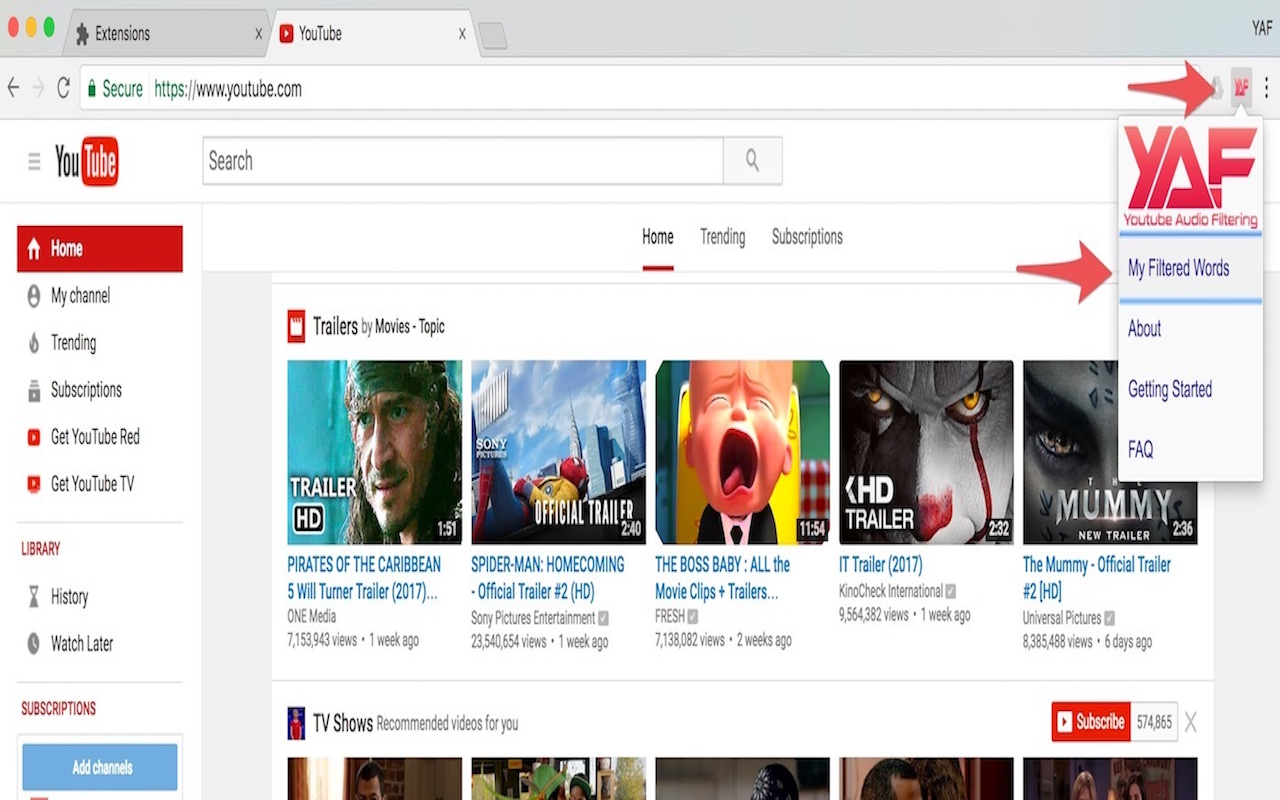The height and width of the screenshot is (800, 1280).
Task: Open YouTube hamburger guide menu
Action: click(x=34, y=161)
